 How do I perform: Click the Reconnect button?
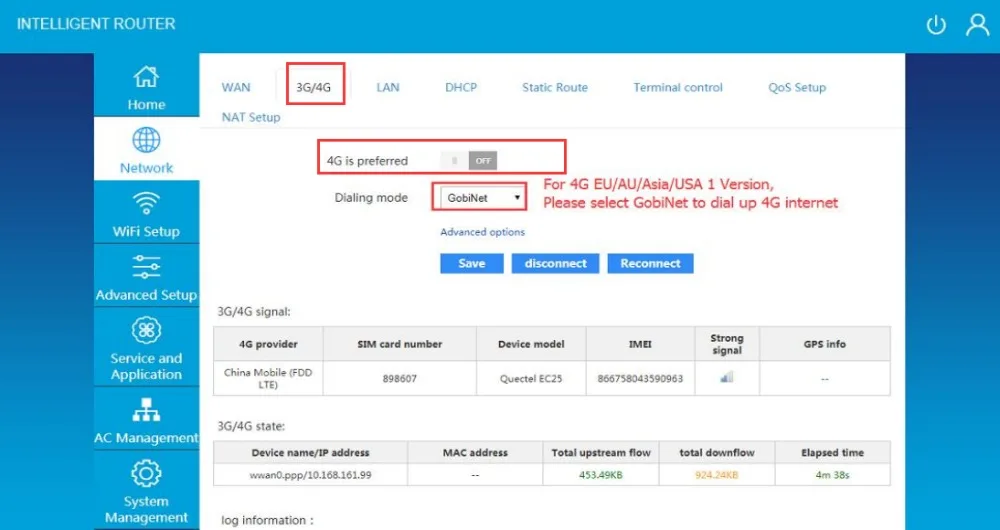(x=651, y=263)
